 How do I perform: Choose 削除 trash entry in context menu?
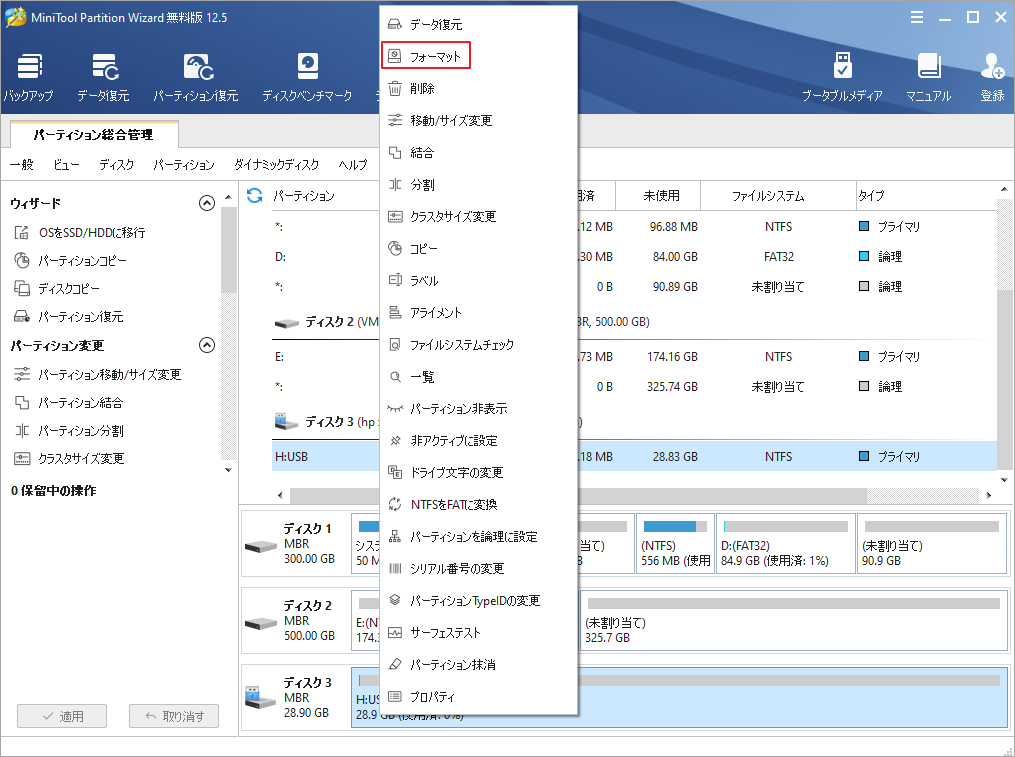pyautogui.click(x=478, y=89)
